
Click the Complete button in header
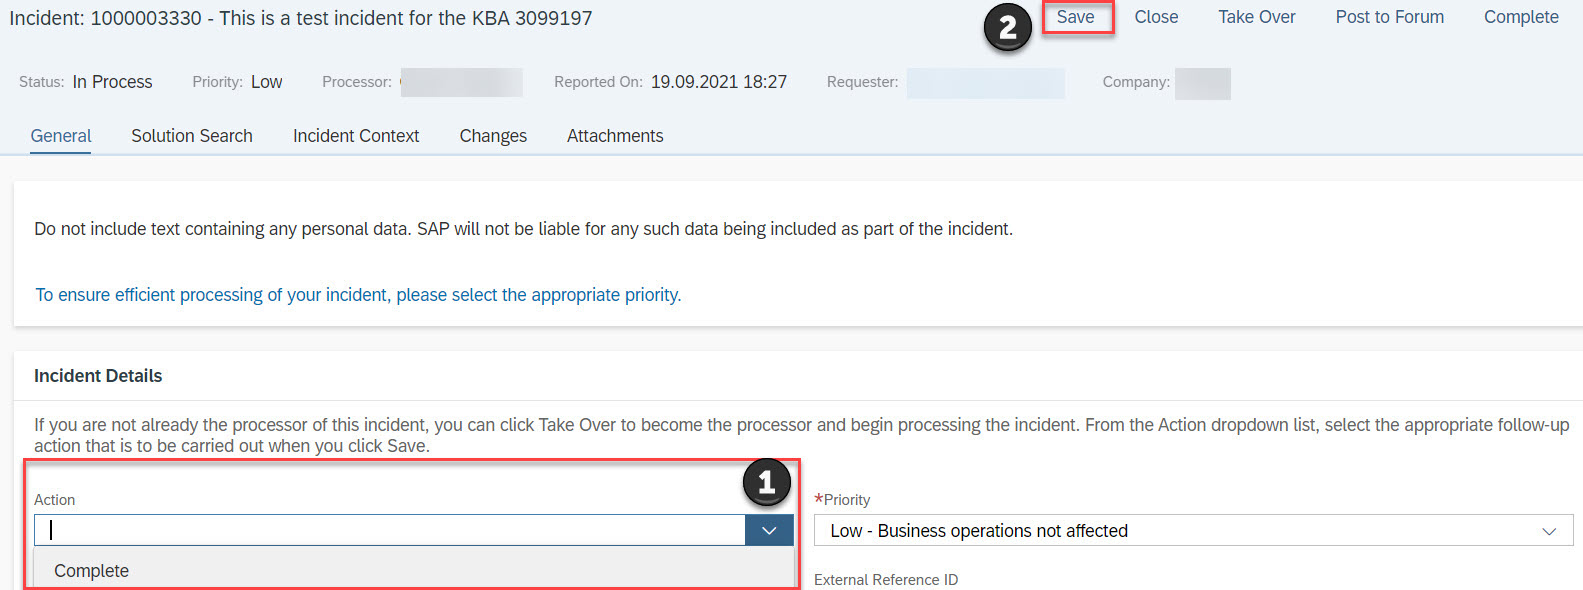click(1521, 17)
